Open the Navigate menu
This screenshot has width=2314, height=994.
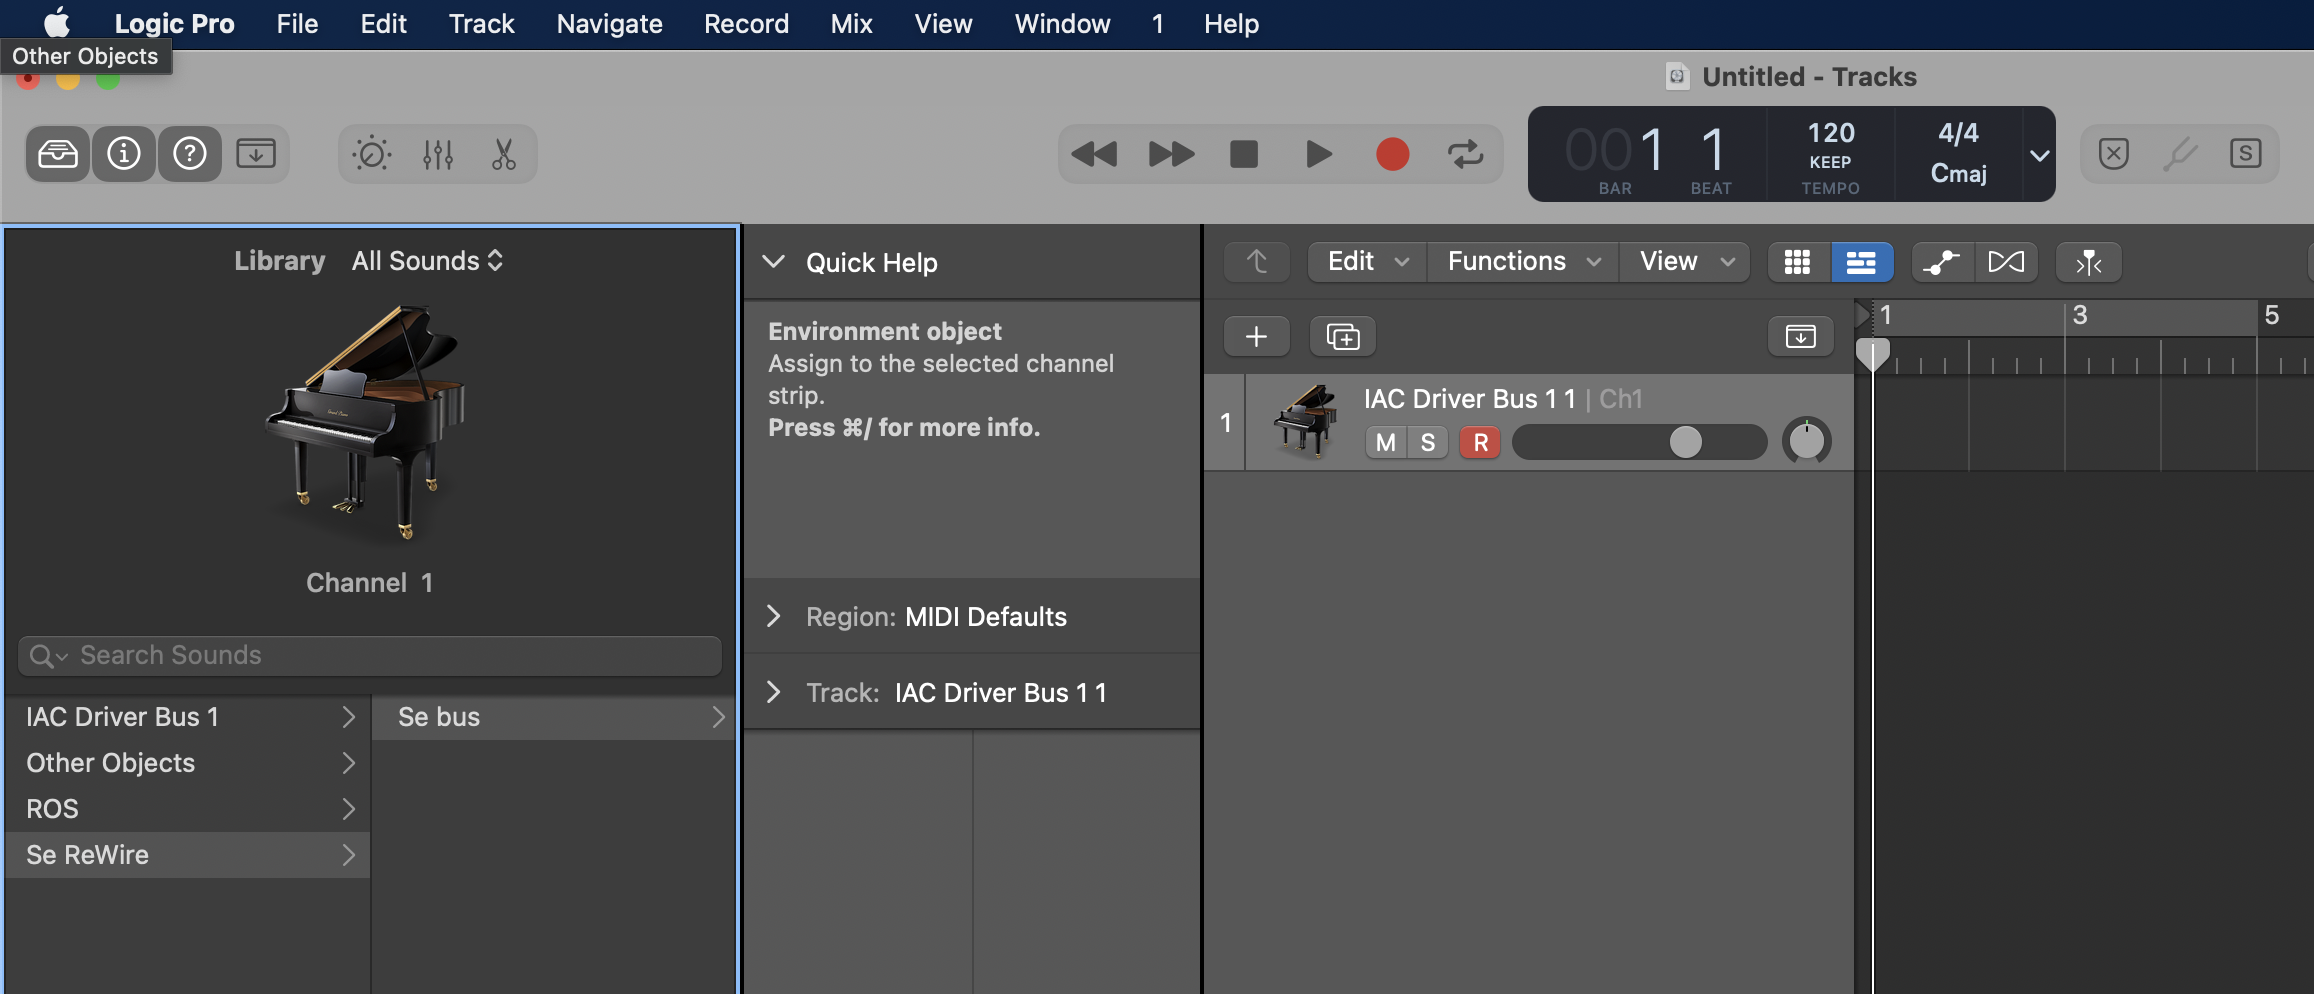click(609, 24)
